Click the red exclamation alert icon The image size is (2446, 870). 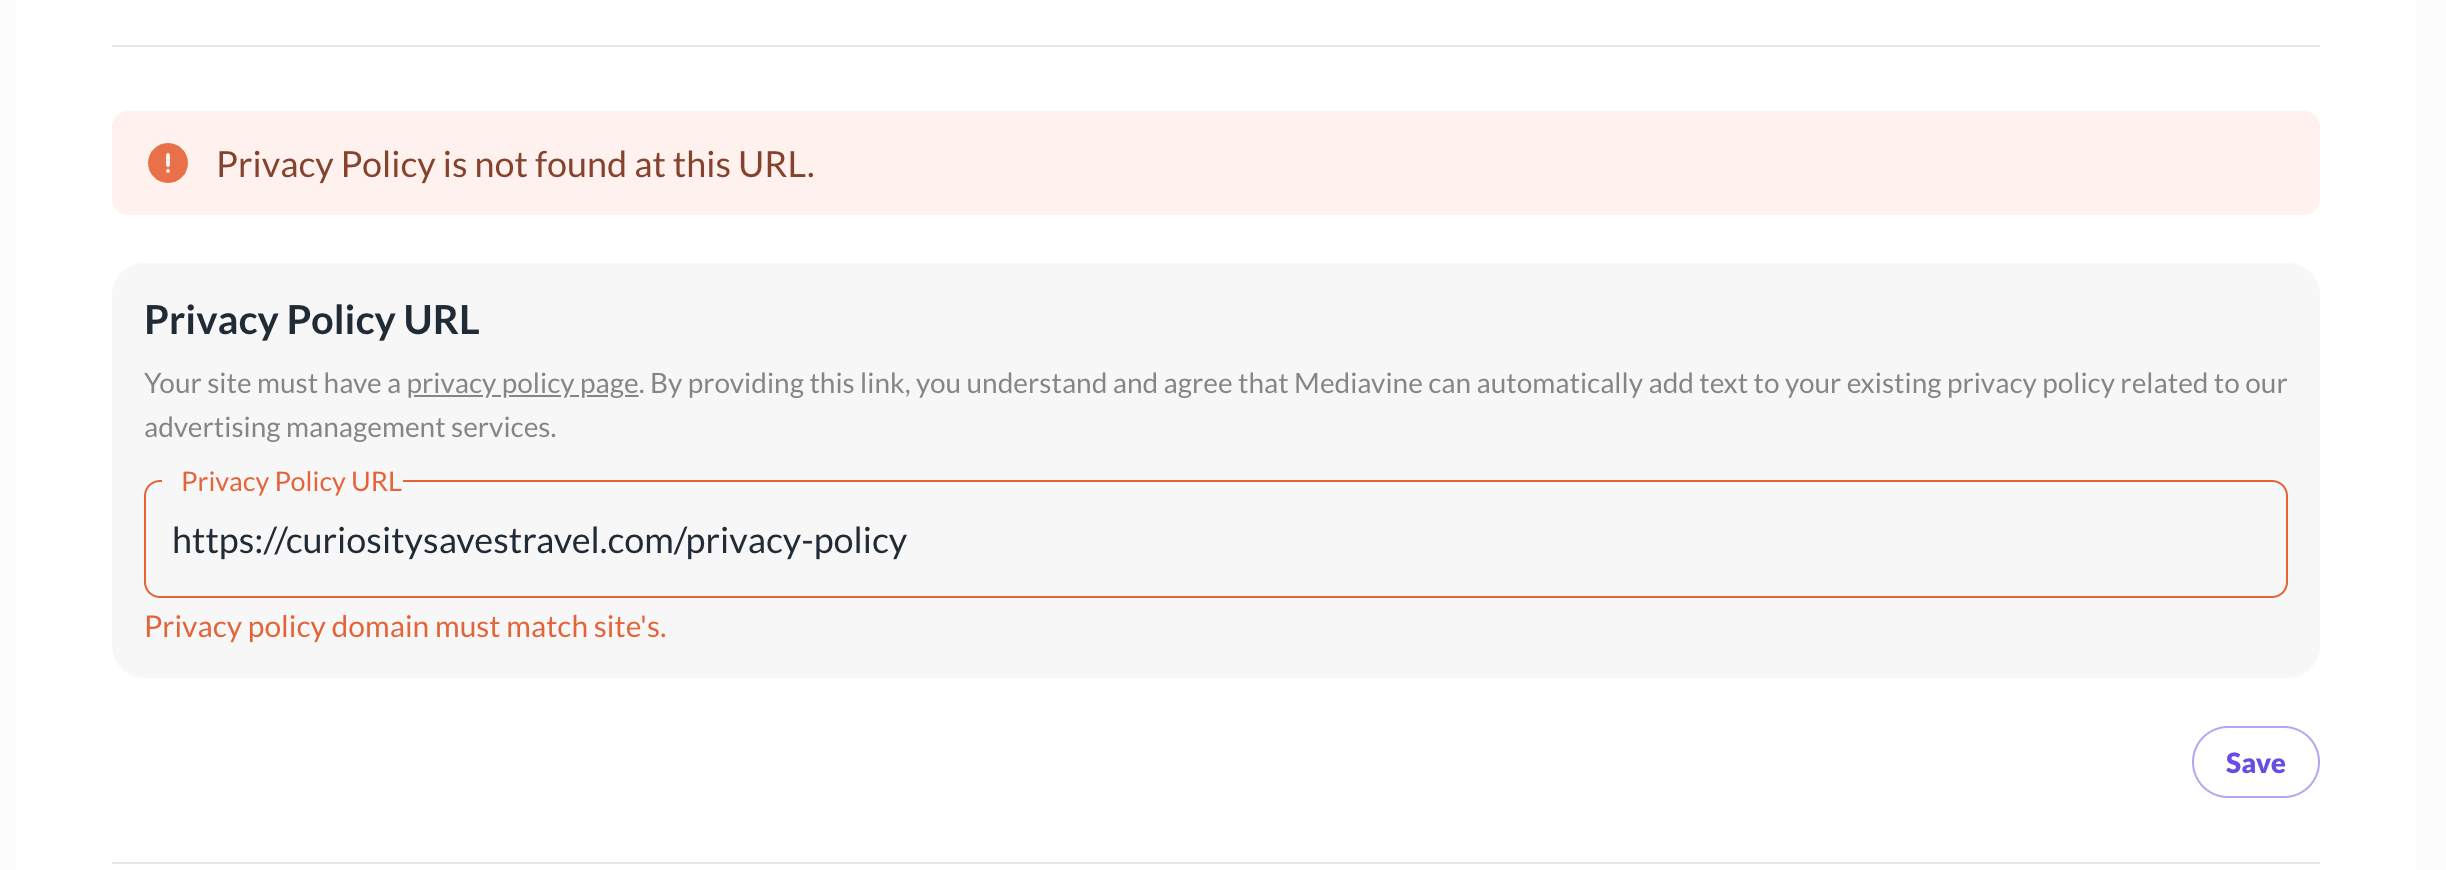(x=168, y=163)
